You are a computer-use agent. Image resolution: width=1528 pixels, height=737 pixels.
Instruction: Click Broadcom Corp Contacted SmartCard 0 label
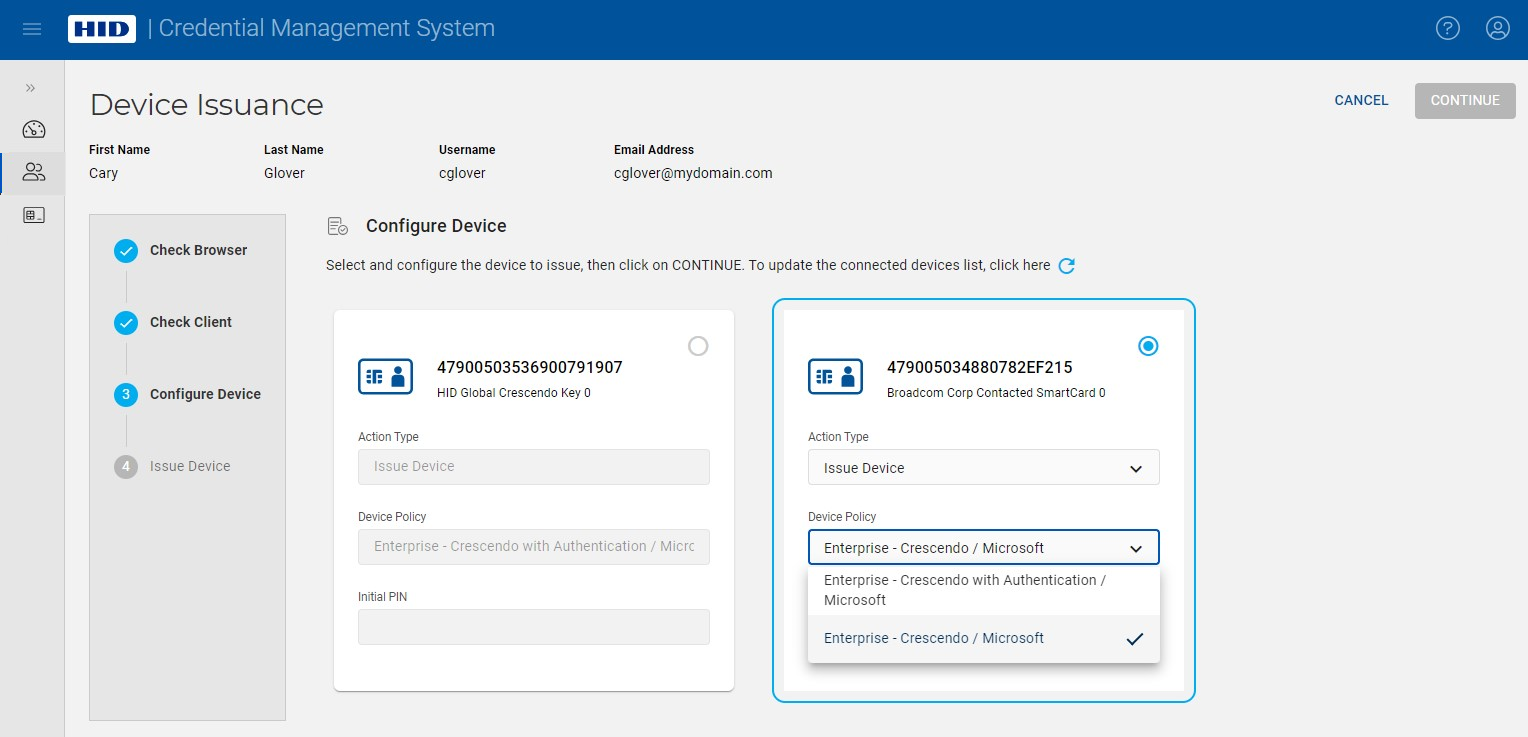(996, 393)
